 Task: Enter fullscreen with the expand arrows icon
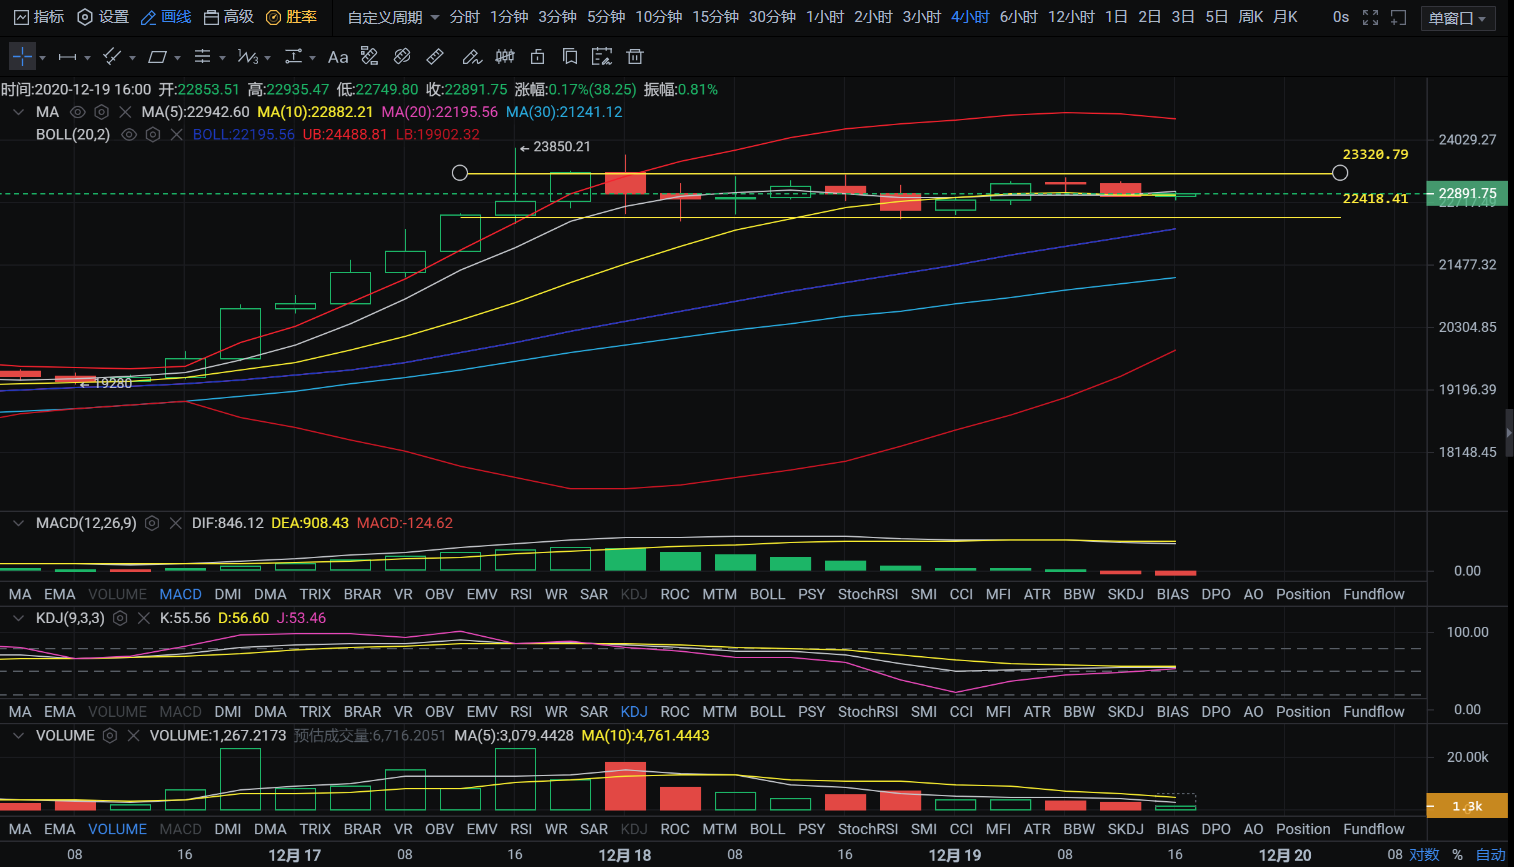[x=1370, y=17]
